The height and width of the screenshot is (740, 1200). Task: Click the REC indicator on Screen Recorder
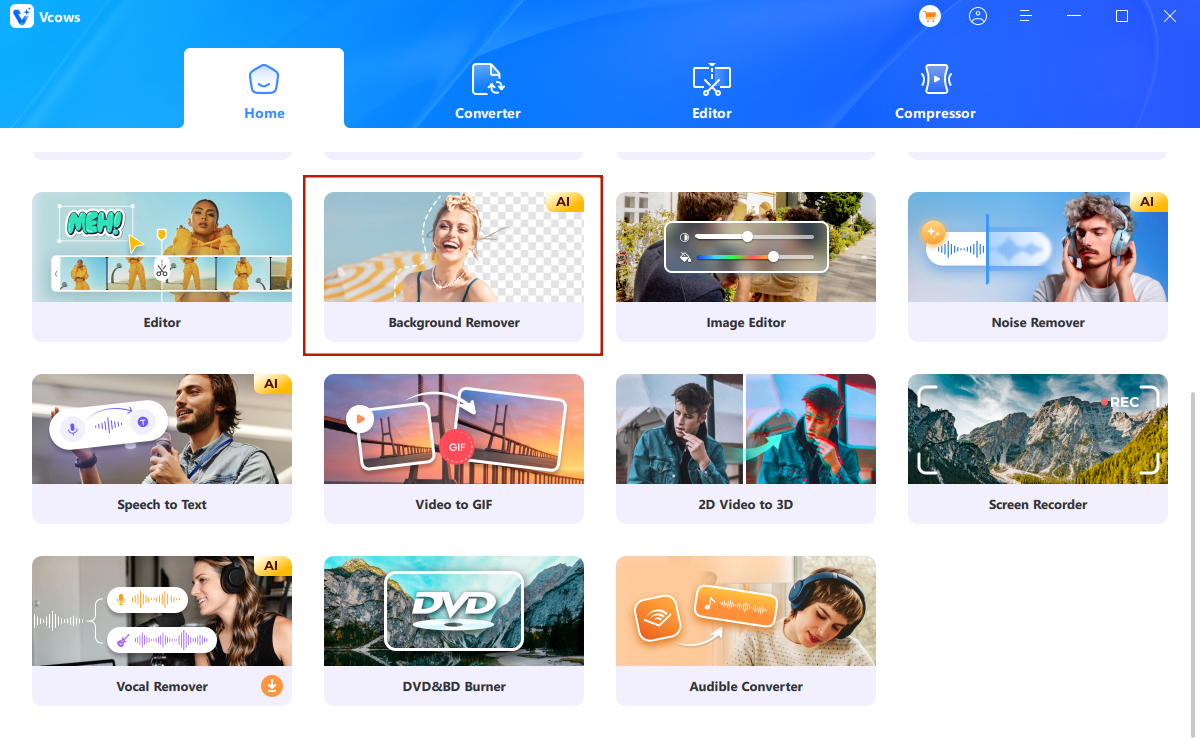(x=1120, y=402)
